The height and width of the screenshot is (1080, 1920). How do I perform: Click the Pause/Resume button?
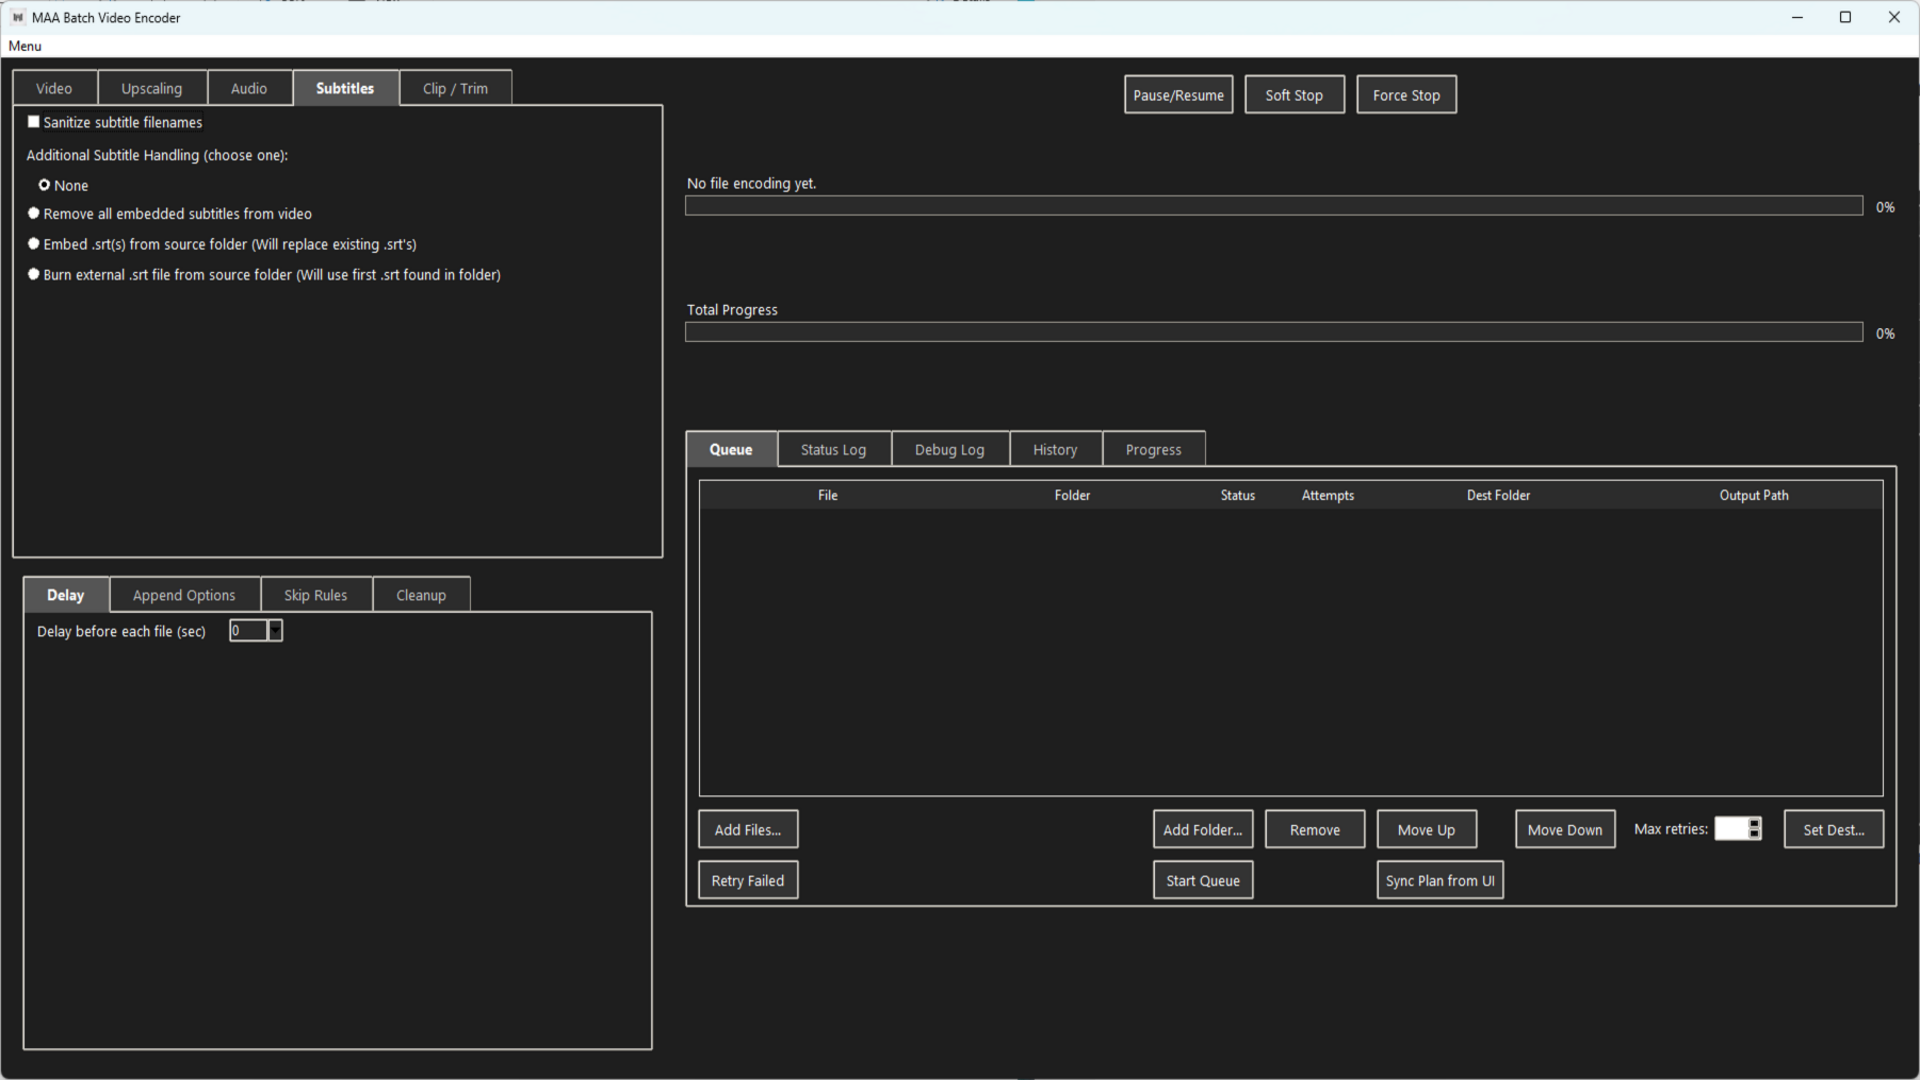pos(1178,94)
